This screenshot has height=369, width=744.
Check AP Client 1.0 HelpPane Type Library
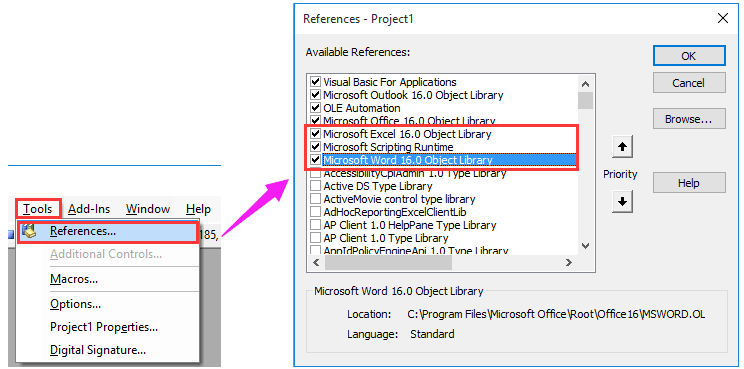(x=315, y=225)
